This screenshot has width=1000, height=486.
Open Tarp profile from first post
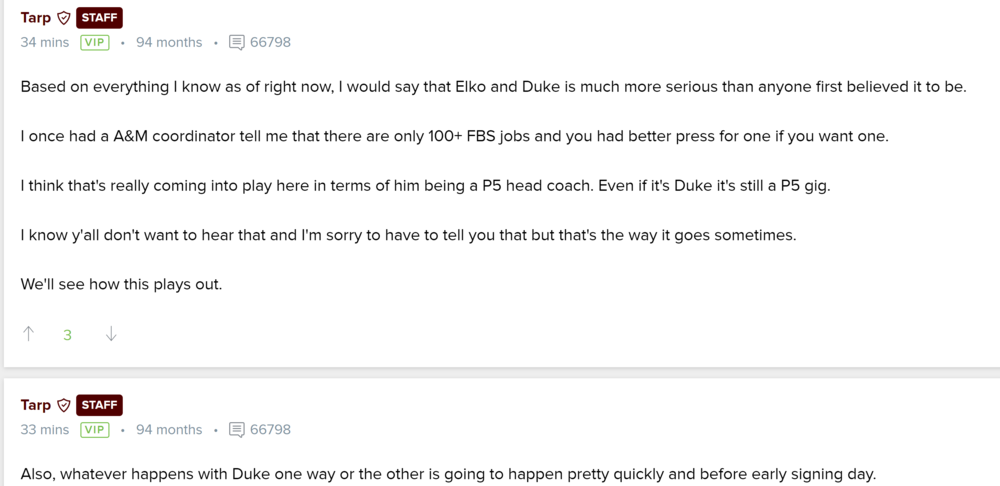point(35,18)
